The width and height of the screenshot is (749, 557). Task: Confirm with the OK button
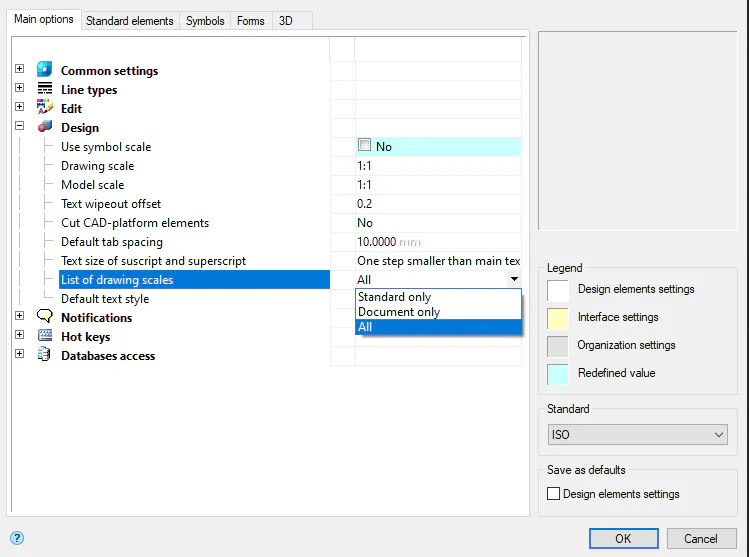click(623, 538)
